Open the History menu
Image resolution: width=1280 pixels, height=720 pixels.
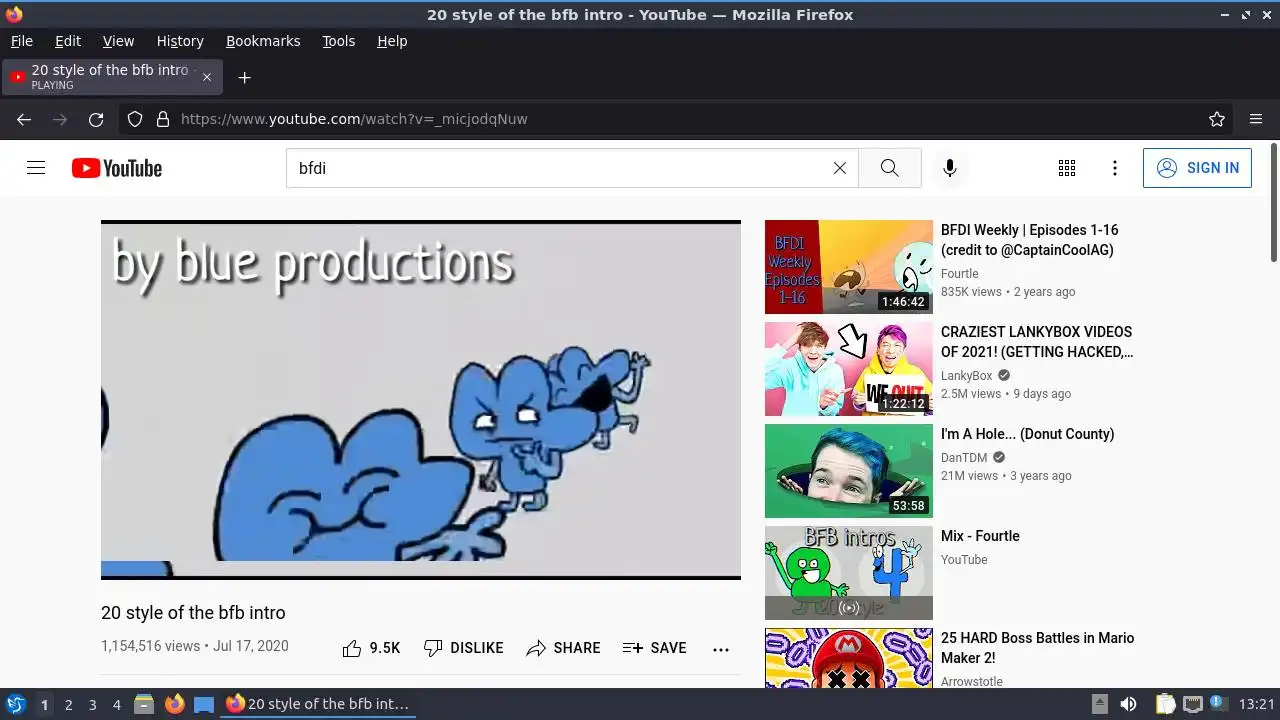click(180, 41)
